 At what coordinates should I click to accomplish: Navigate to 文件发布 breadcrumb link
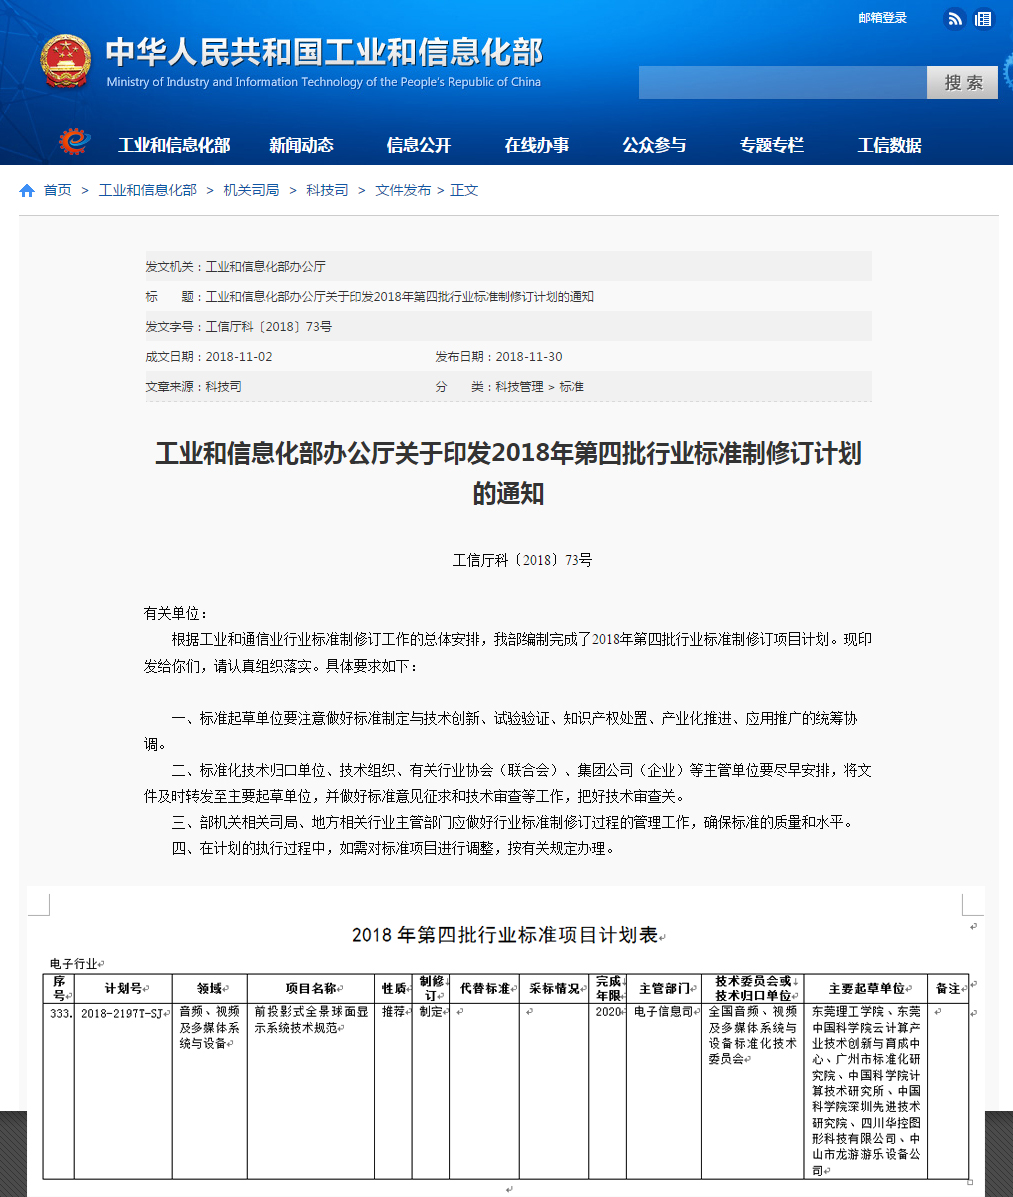coord(403,190)
